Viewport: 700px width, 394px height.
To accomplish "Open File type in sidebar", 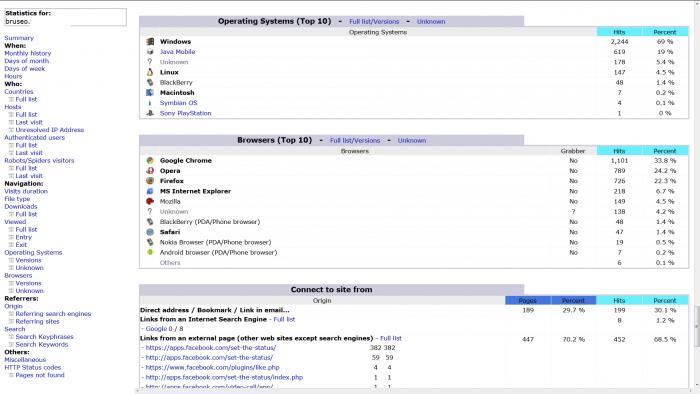I will point(17,199).
